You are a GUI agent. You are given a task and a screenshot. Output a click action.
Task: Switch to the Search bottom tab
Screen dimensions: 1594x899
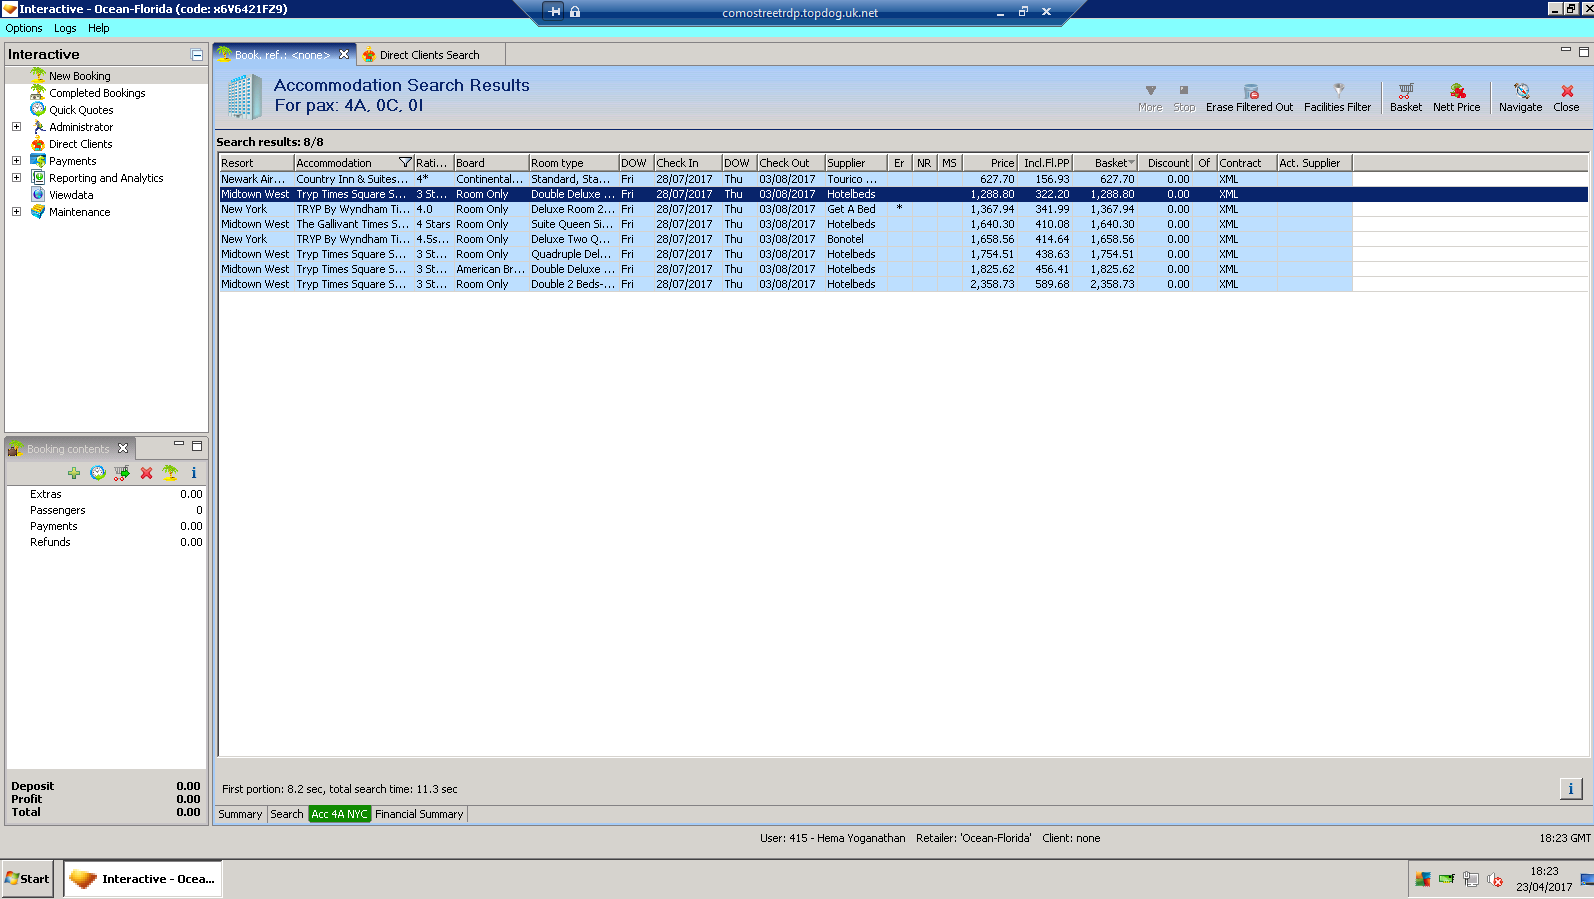coord(287,814)
